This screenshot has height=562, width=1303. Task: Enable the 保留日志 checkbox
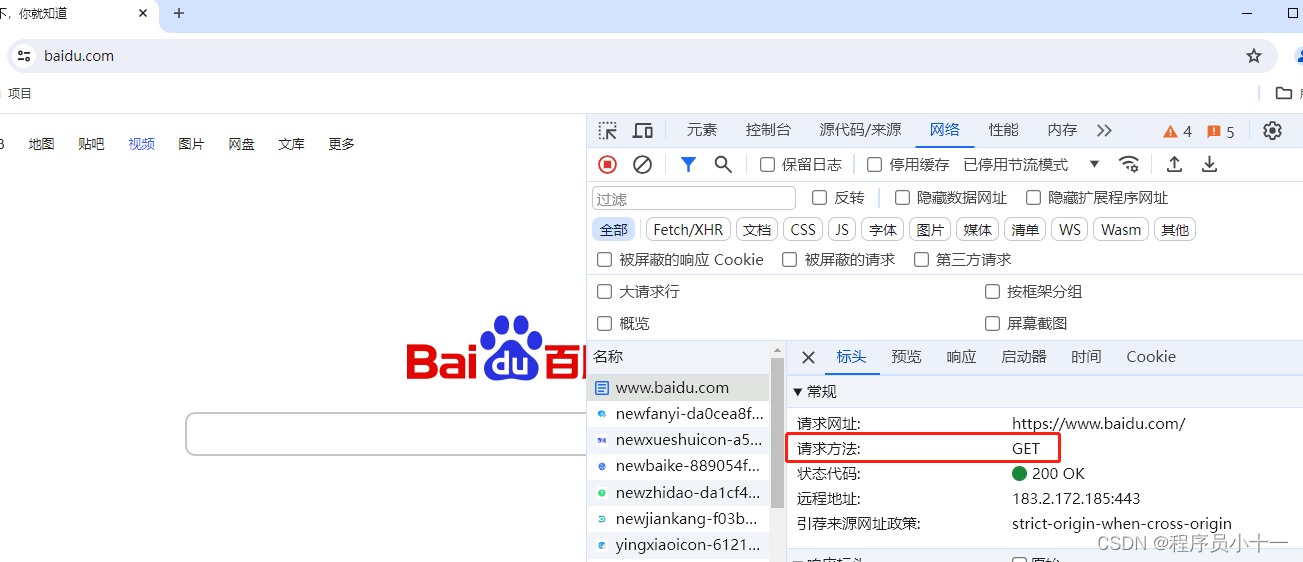pos(768,164)
